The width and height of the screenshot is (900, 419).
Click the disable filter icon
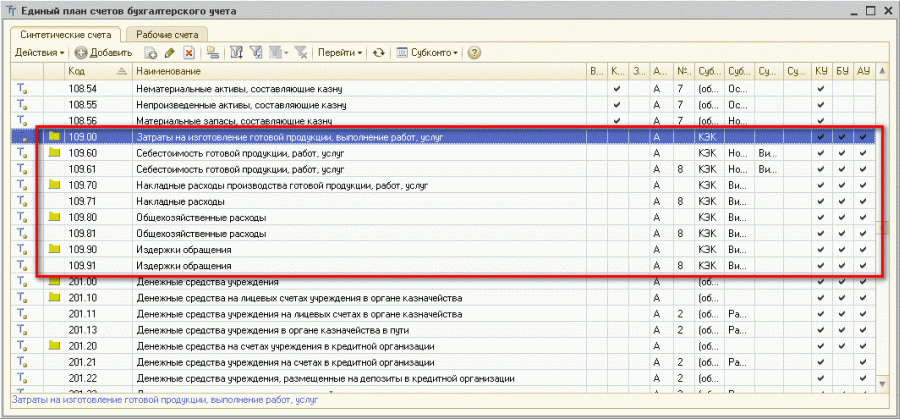point(301,52)
